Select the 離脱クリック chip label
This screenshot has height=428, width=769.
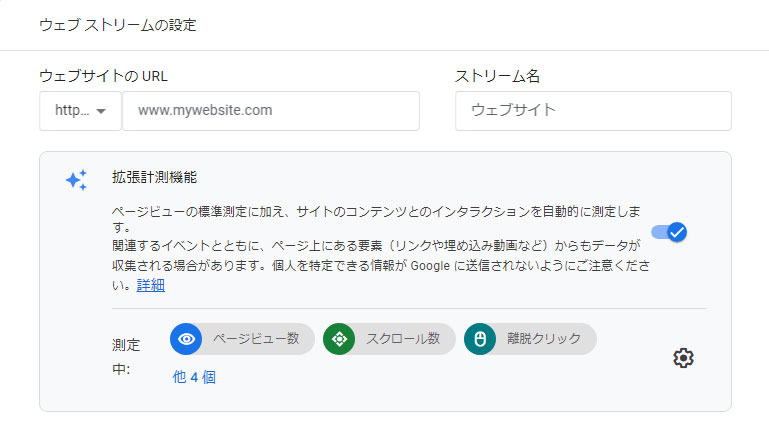tap(545, 339)
